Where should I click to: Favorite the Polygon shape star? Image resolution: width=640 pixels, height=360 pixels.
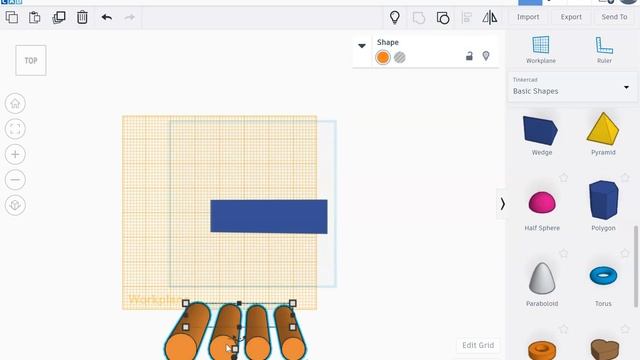(x=625, y=178)
